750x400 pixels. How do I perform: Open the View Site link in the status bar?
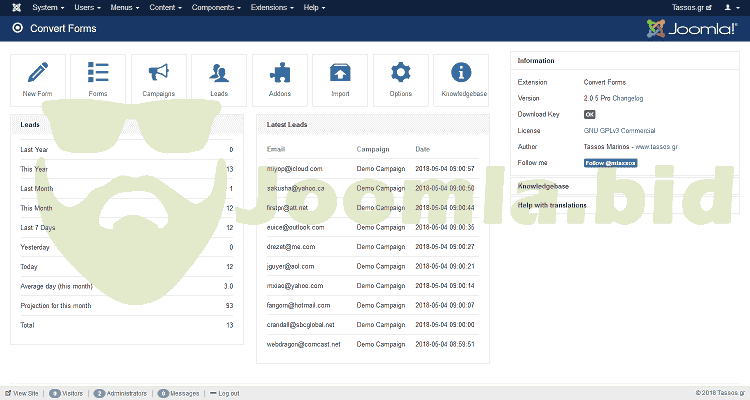(22, 393)
